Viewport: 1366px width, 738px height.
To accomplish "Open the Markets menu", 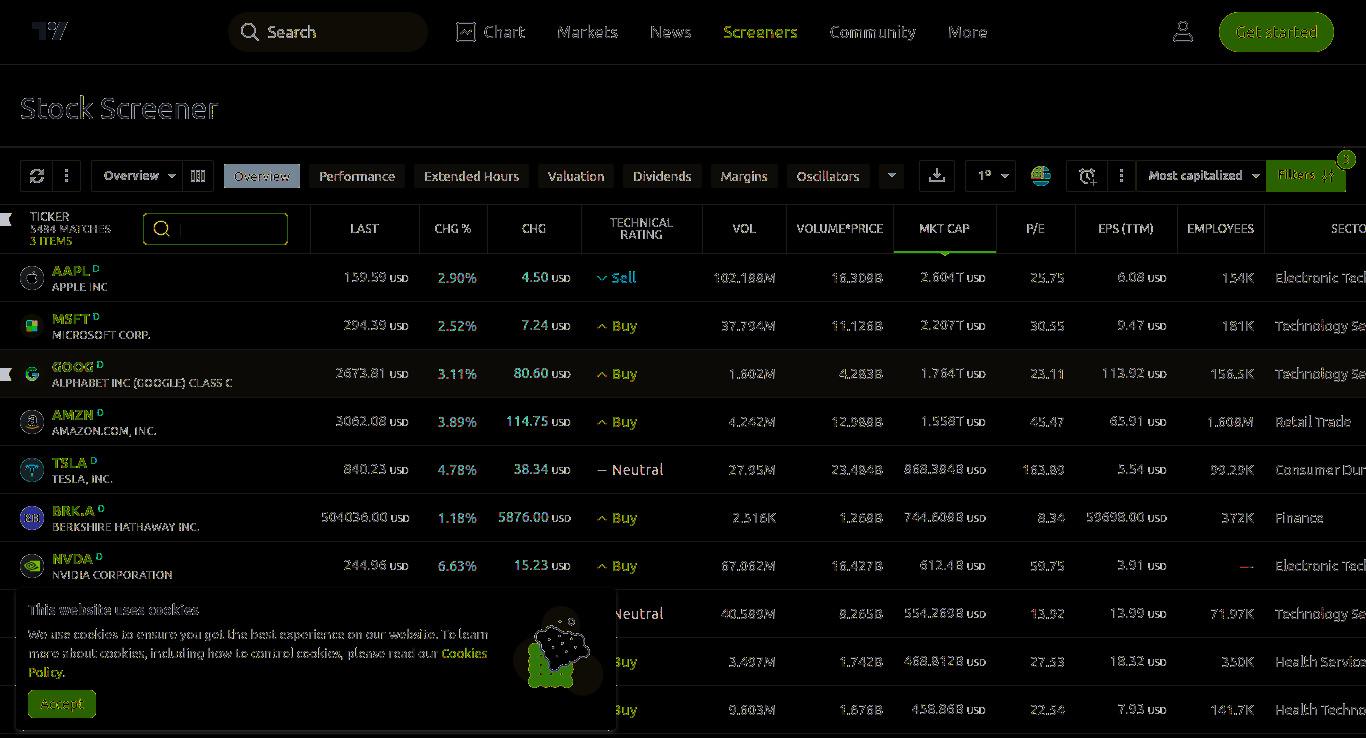I will pyautogui.click(x=587, y=32).
